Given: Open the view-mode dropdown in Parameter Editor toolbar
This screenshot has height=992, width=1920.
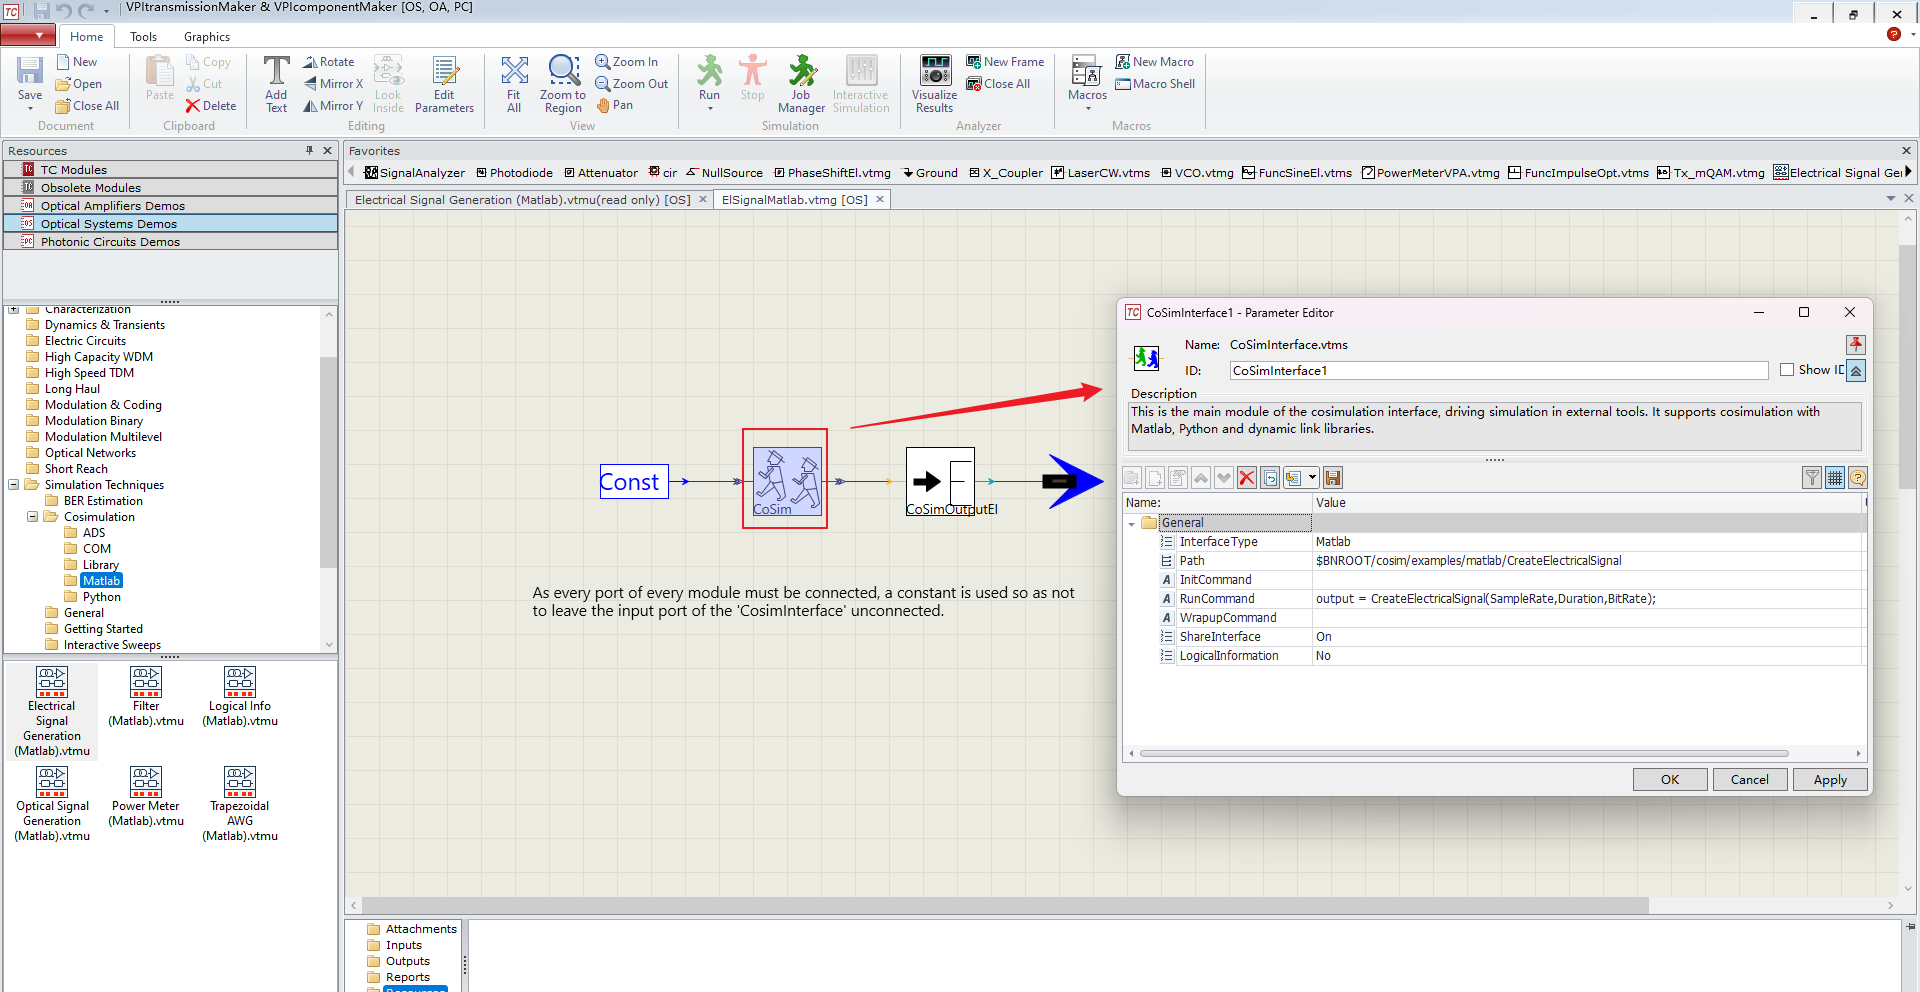Looking at the screenshot, I should point(1312,478).
